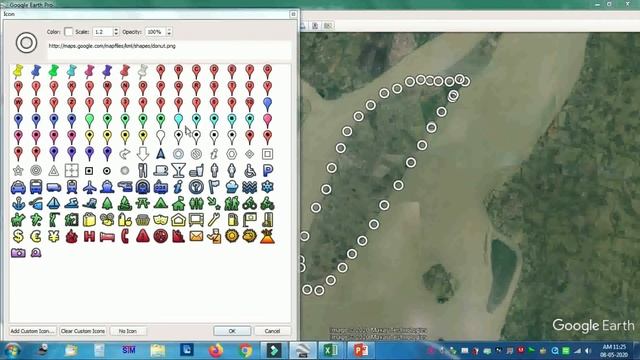Click Clear Custom Icons button
This screenshot has width=640, height=360.
[x=83, y=331]
